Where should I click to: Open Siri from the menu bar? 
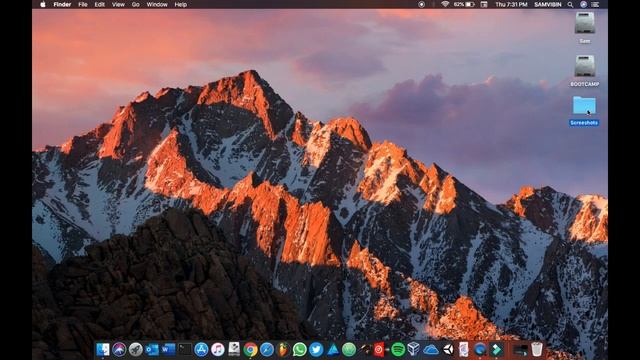coord(584,4)
